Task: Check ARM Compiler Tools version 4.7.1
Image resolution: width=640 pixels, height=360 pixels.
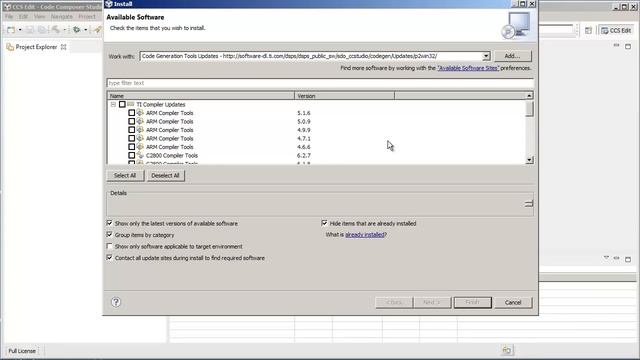Action: click(x=131, y=138)
